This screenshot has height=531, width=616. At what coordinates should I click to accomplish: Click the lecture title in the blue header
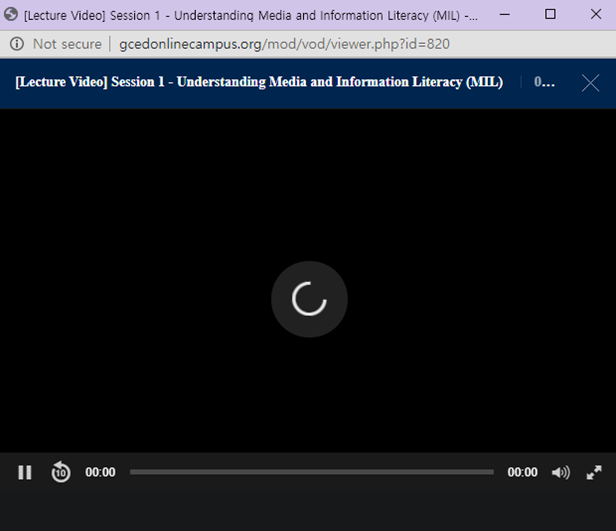(x=259, y=82)
